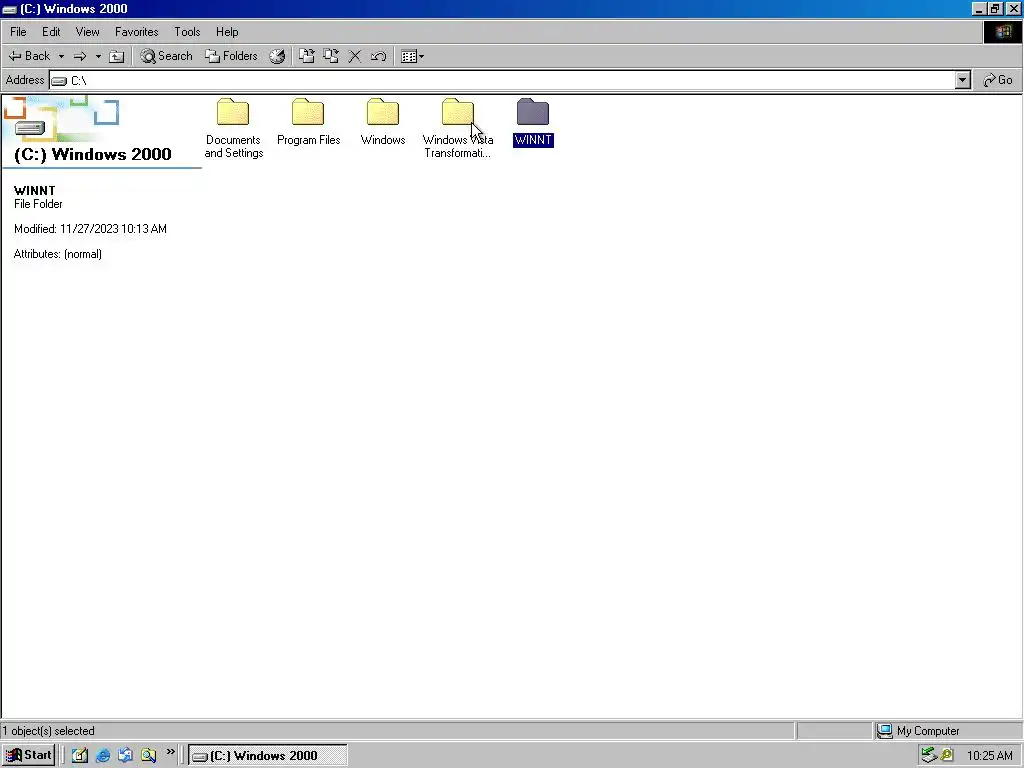1024x768 pixels.
Task: Delete the selected item with X icon
Action: pos(355,56)
